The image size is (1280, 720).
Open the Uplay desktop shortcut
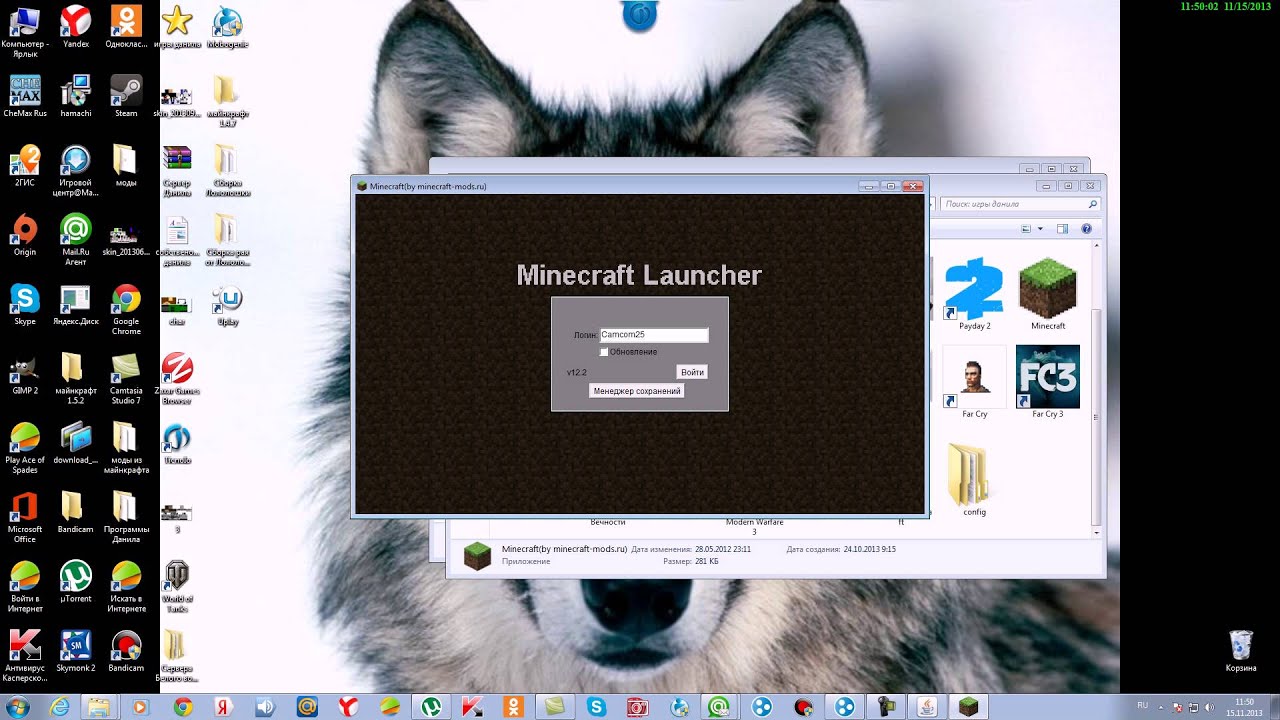(228, 305)
